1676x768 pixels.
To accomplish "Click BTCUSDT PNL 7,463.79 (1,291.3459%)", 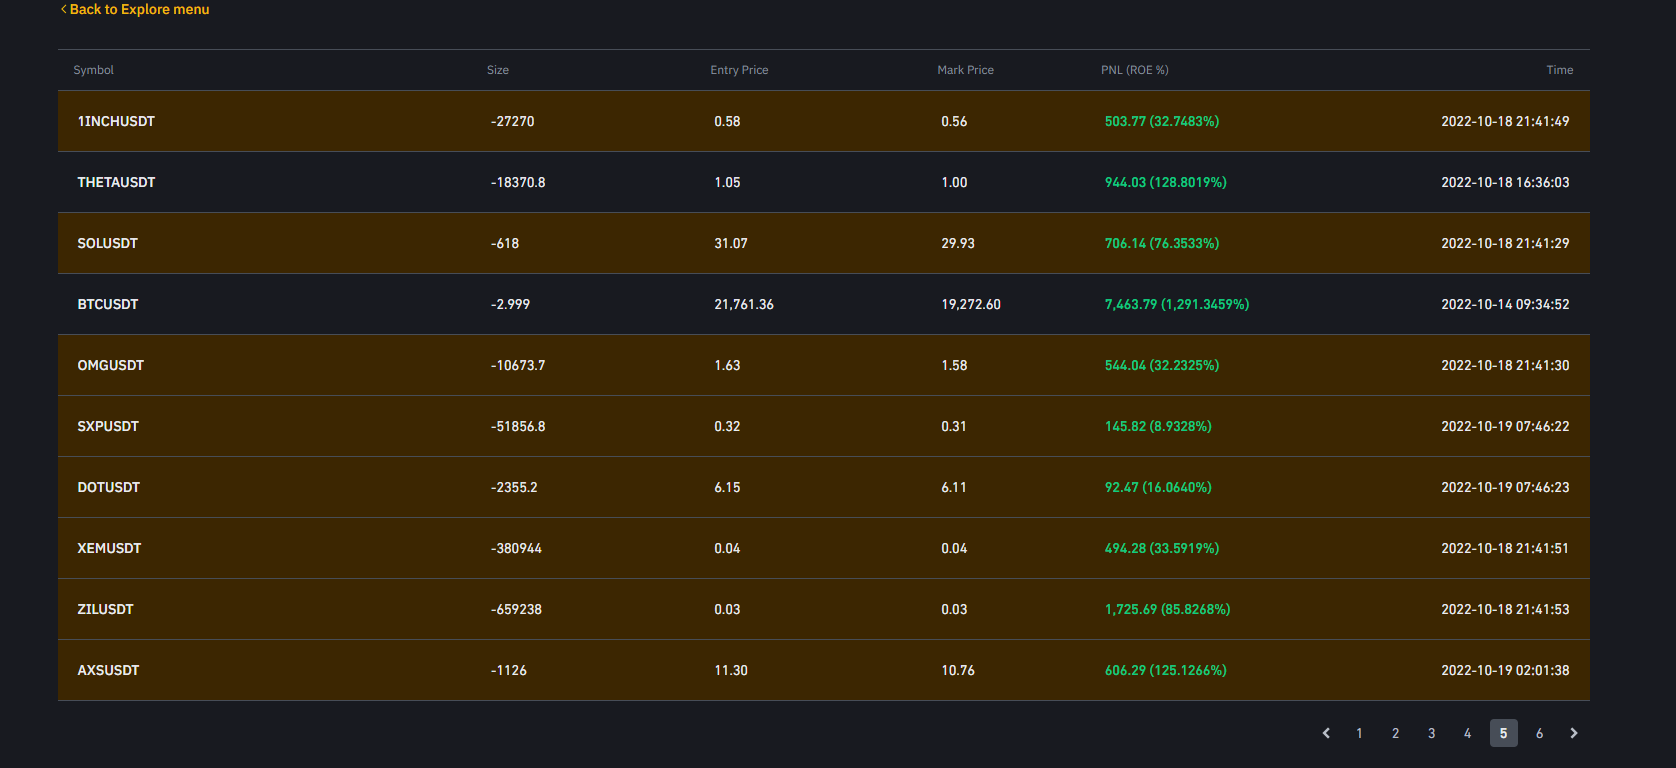I will (x=1177, y=304).
